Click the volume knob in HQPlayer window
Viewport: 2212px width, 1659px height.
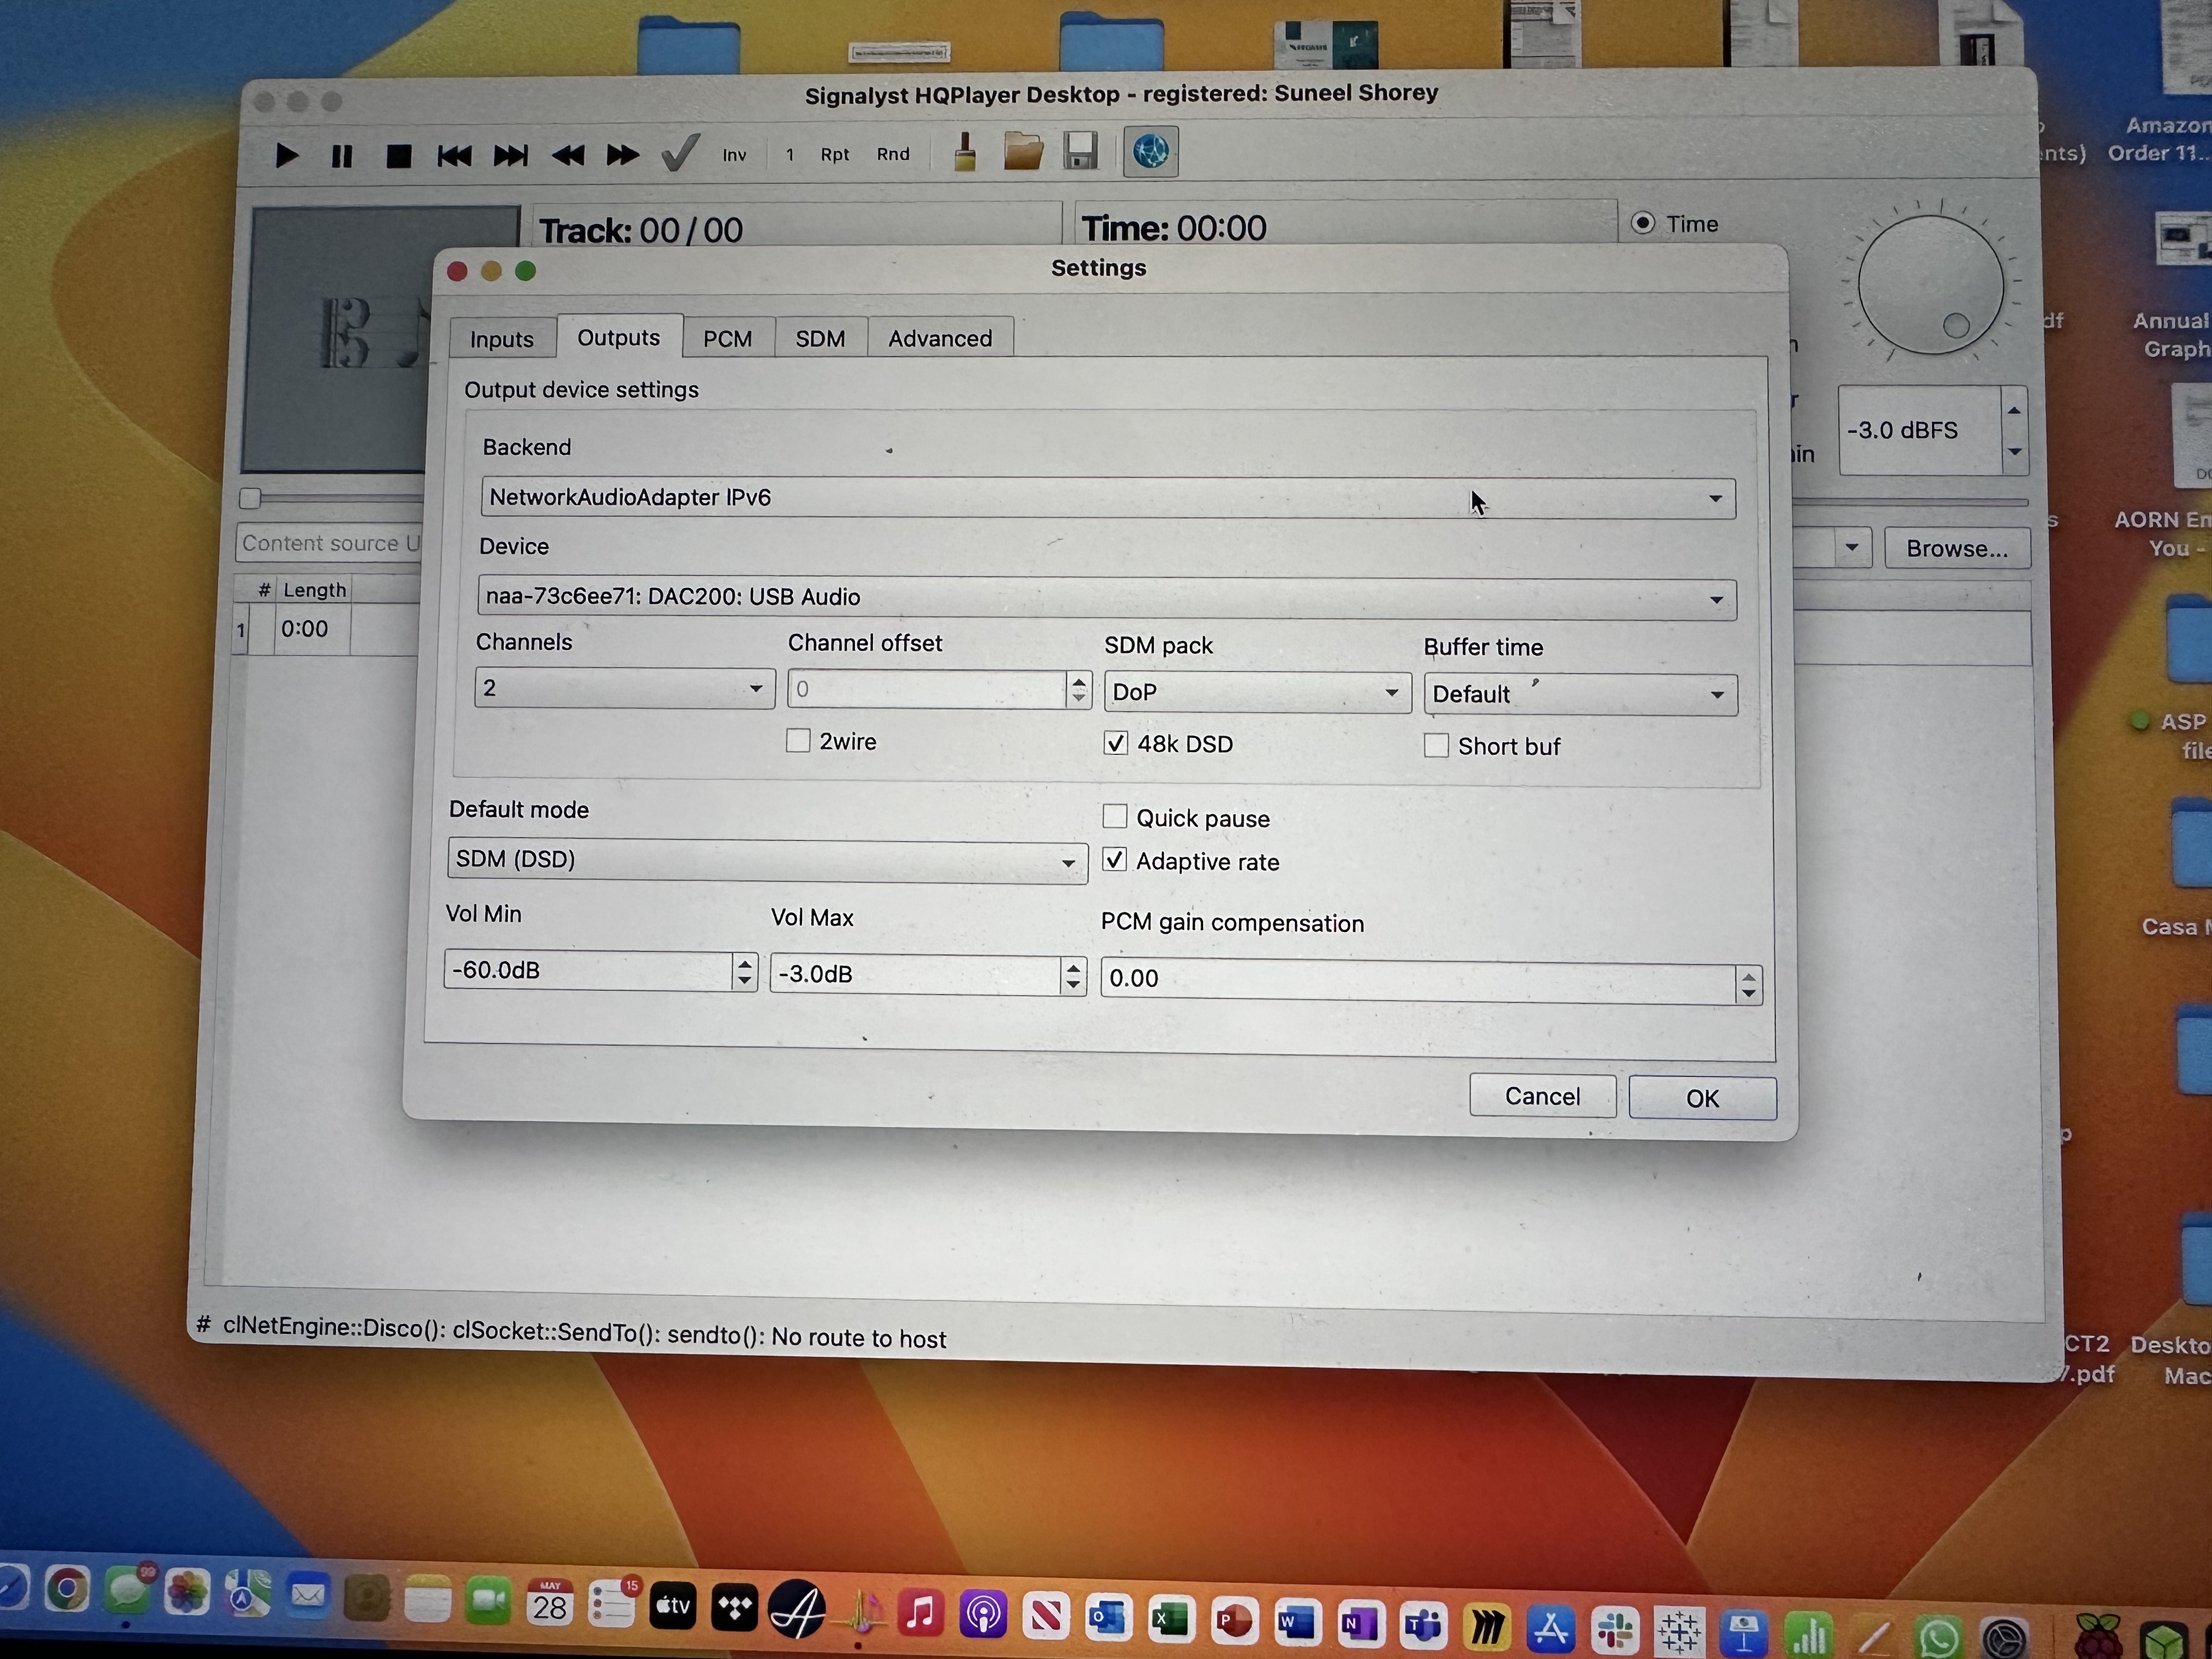click(1931, 285)
